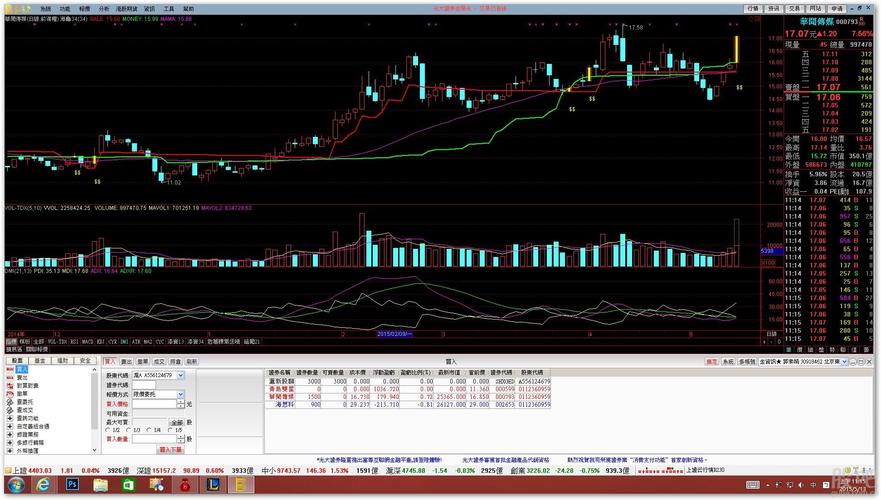Switch to the 賣出 sell tab in the trade panel
This screenshot has width=881, height=500.
pyautogui.click(x=126, y=362)
